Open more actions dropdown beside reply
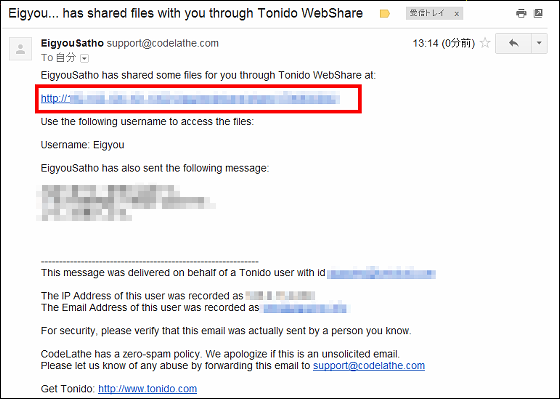The width and height of the screenshot is (560, 399). [539, 43]
